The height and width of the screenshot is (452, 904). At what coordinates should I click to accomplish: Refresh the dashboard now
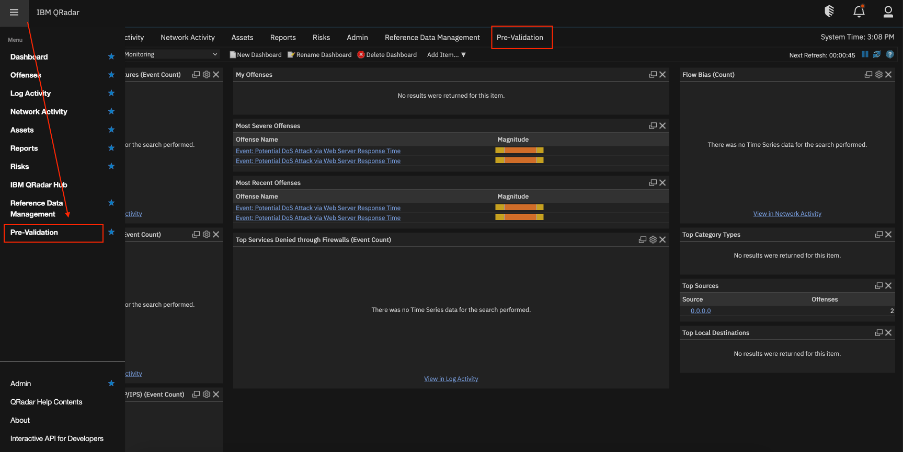click(877, 54)
